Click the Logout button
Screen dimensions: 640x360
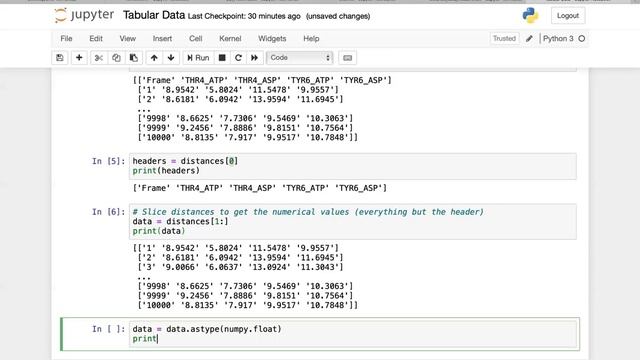[568, 16]
